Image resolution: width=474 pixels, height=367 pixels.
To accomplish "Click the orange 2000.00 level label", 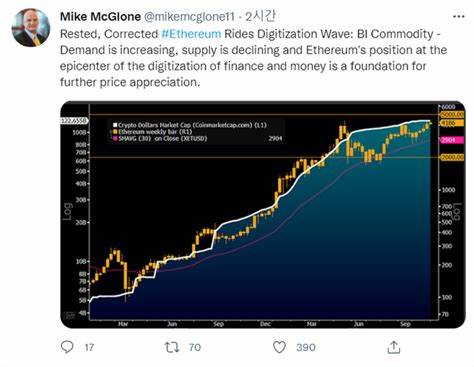I will [x=452, y=157].
